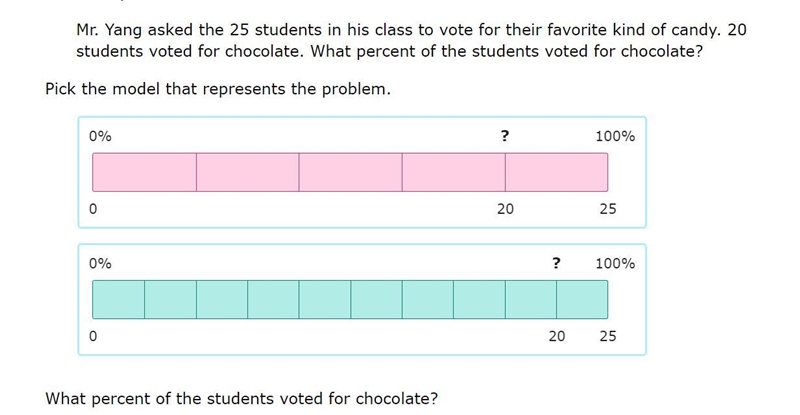The image size is (800, 415).
Task: Click the 25 label under teal bar
Action: [608, 336]
